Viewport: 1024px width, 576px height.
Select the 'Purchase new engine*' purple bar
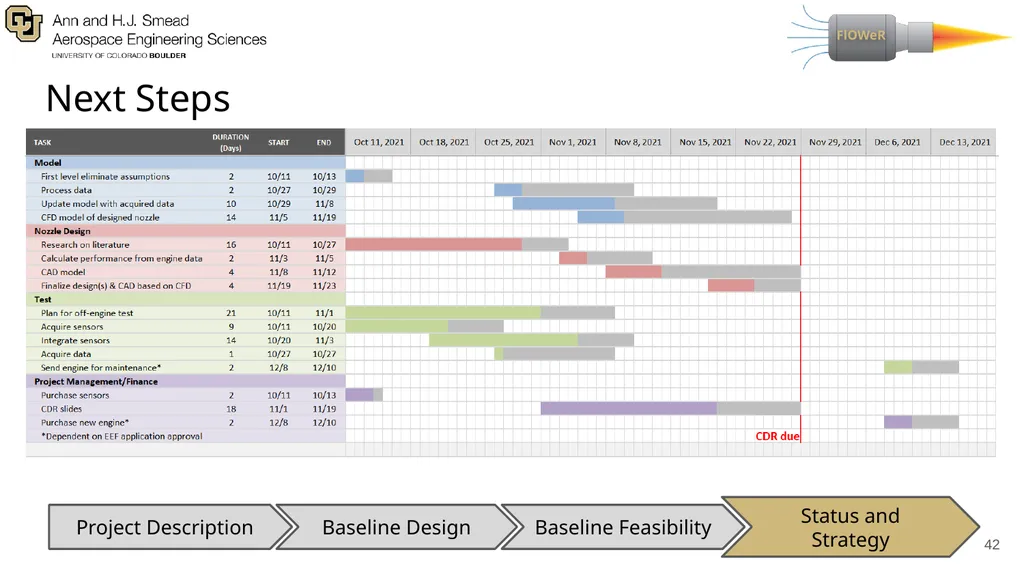[898, 423]
